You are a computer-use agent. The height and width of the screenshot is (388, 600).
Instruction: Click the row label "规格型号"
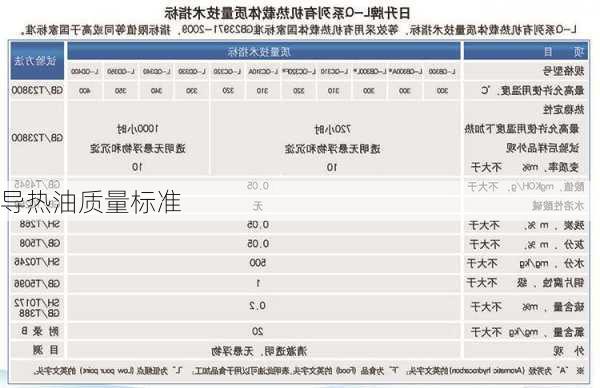point(564,71)
